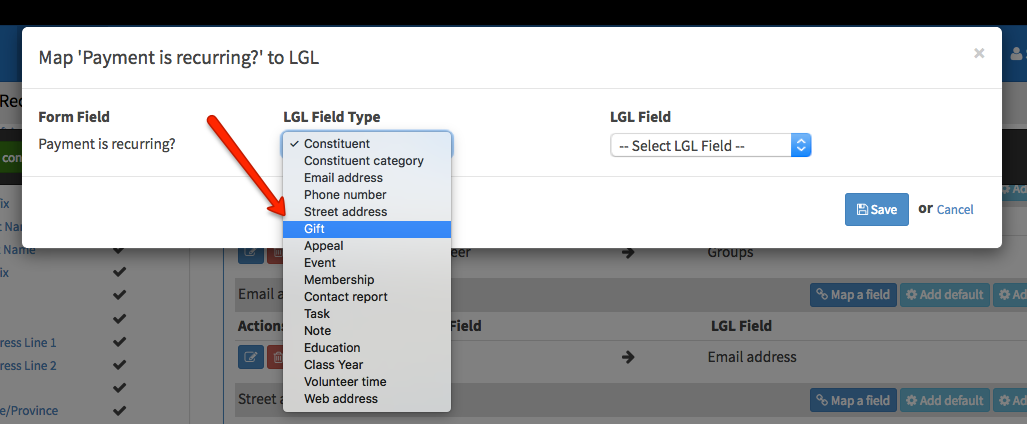This screenshot has width=1027, height=424.
Task: Close the dialog with the X
Action: tap(979, 53)
